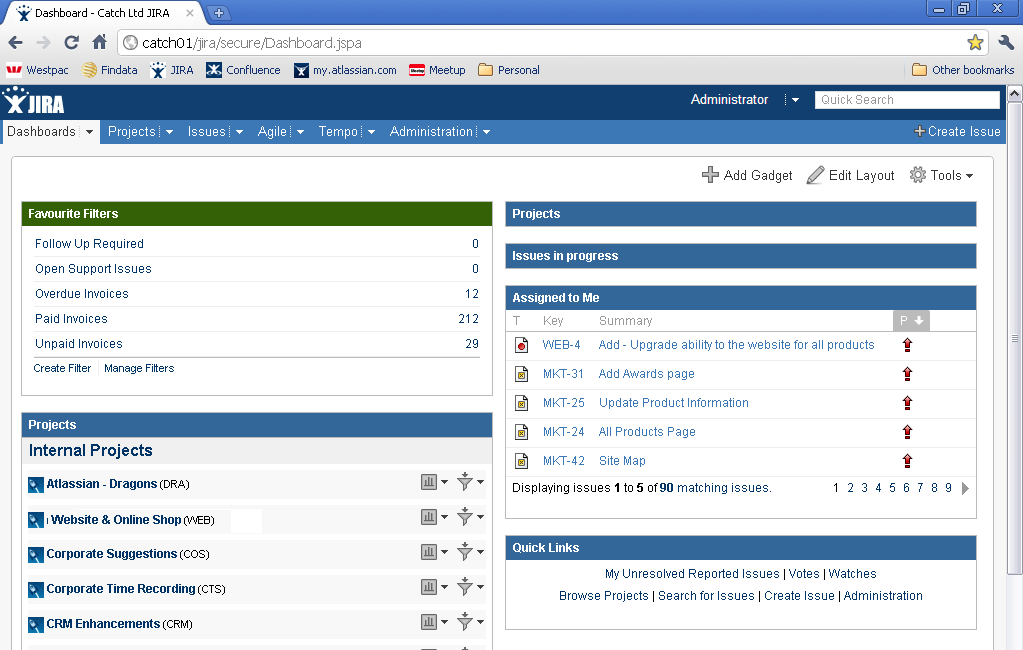Image resolution: width=1023 pixels, height=650 pixels.
Task: Expand the Projects menu dropdown arrow
Action: (x=169, y=132)
